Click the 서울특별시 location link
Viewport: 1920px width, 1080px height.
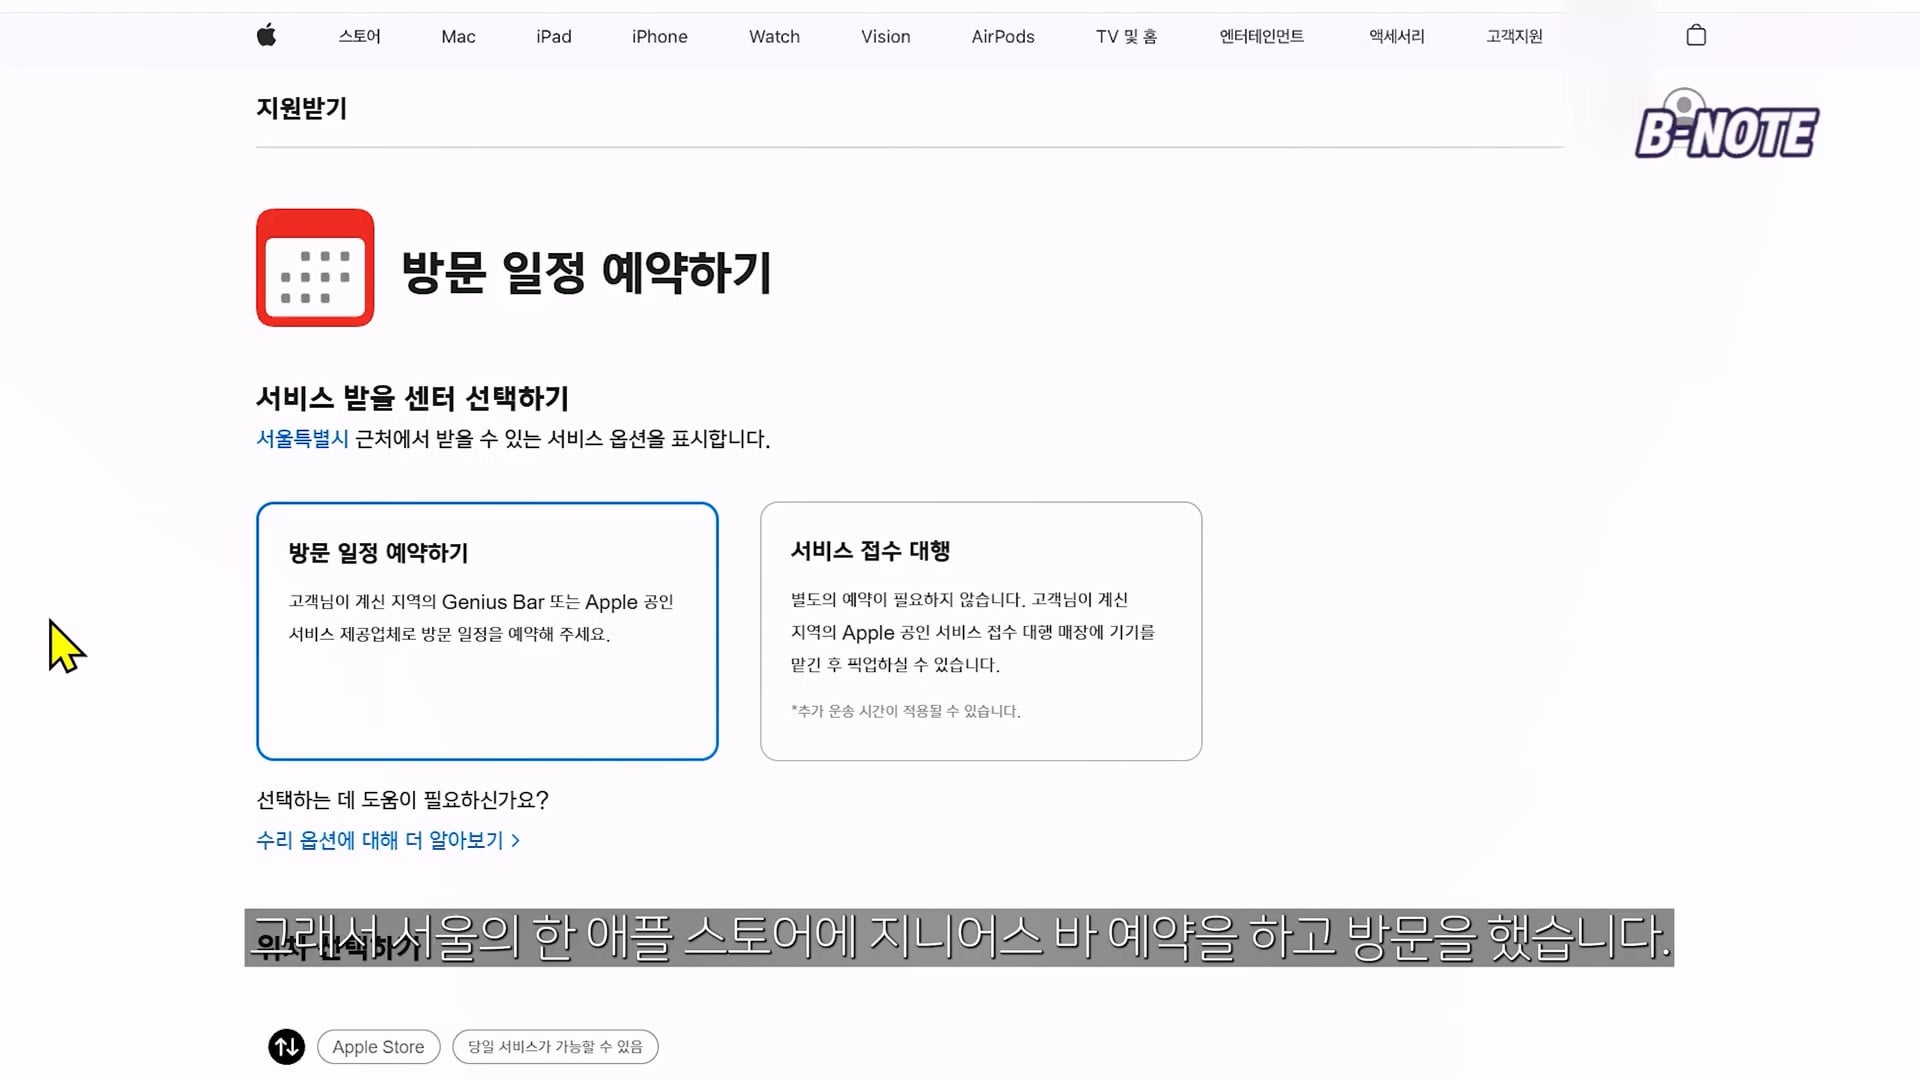coord(302,439)
